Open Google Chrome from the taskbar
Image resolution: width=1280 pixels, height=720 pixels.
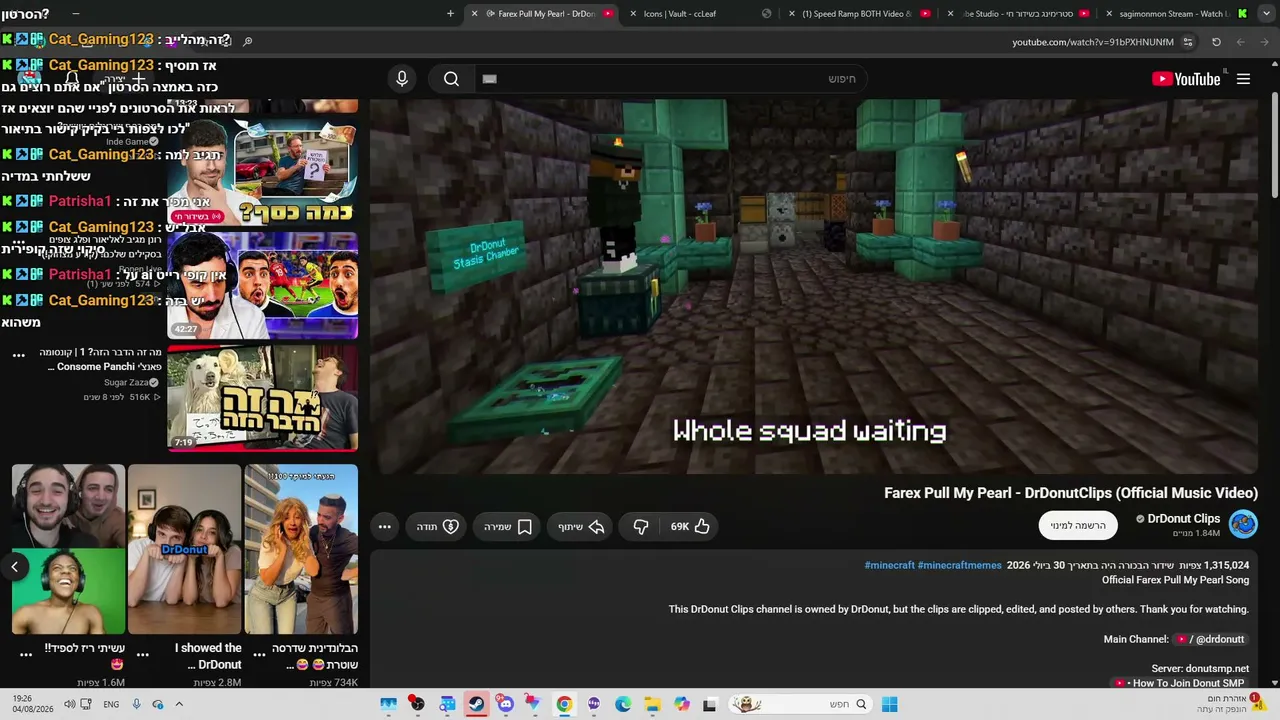[x=564, y=704]
